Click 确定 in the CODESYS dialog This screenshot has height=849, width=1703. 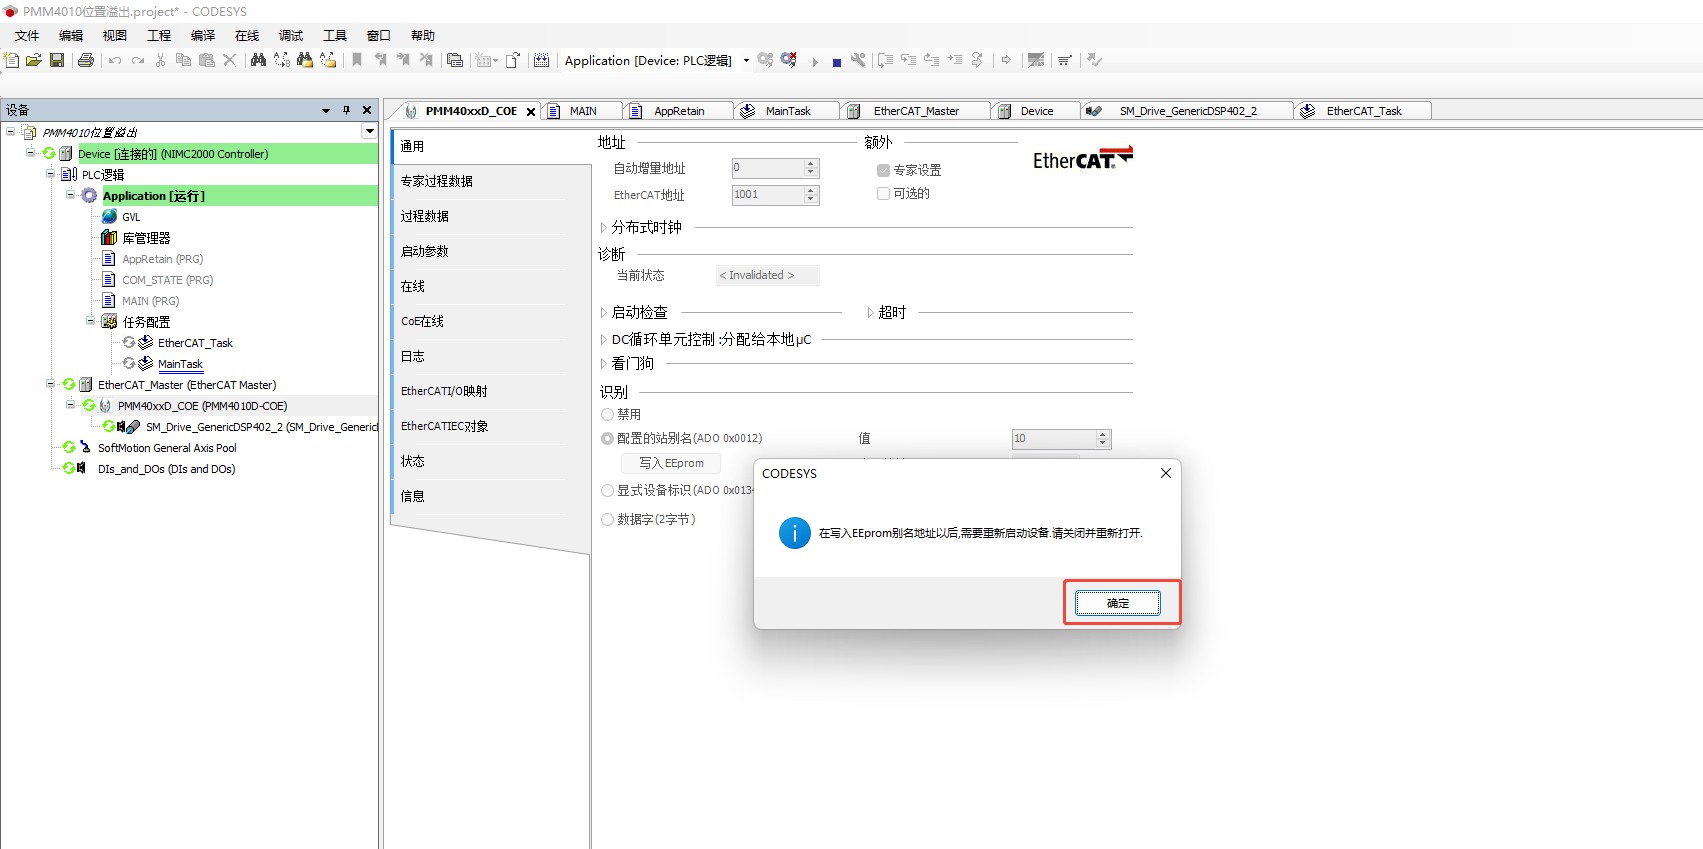coord(1118,603)
